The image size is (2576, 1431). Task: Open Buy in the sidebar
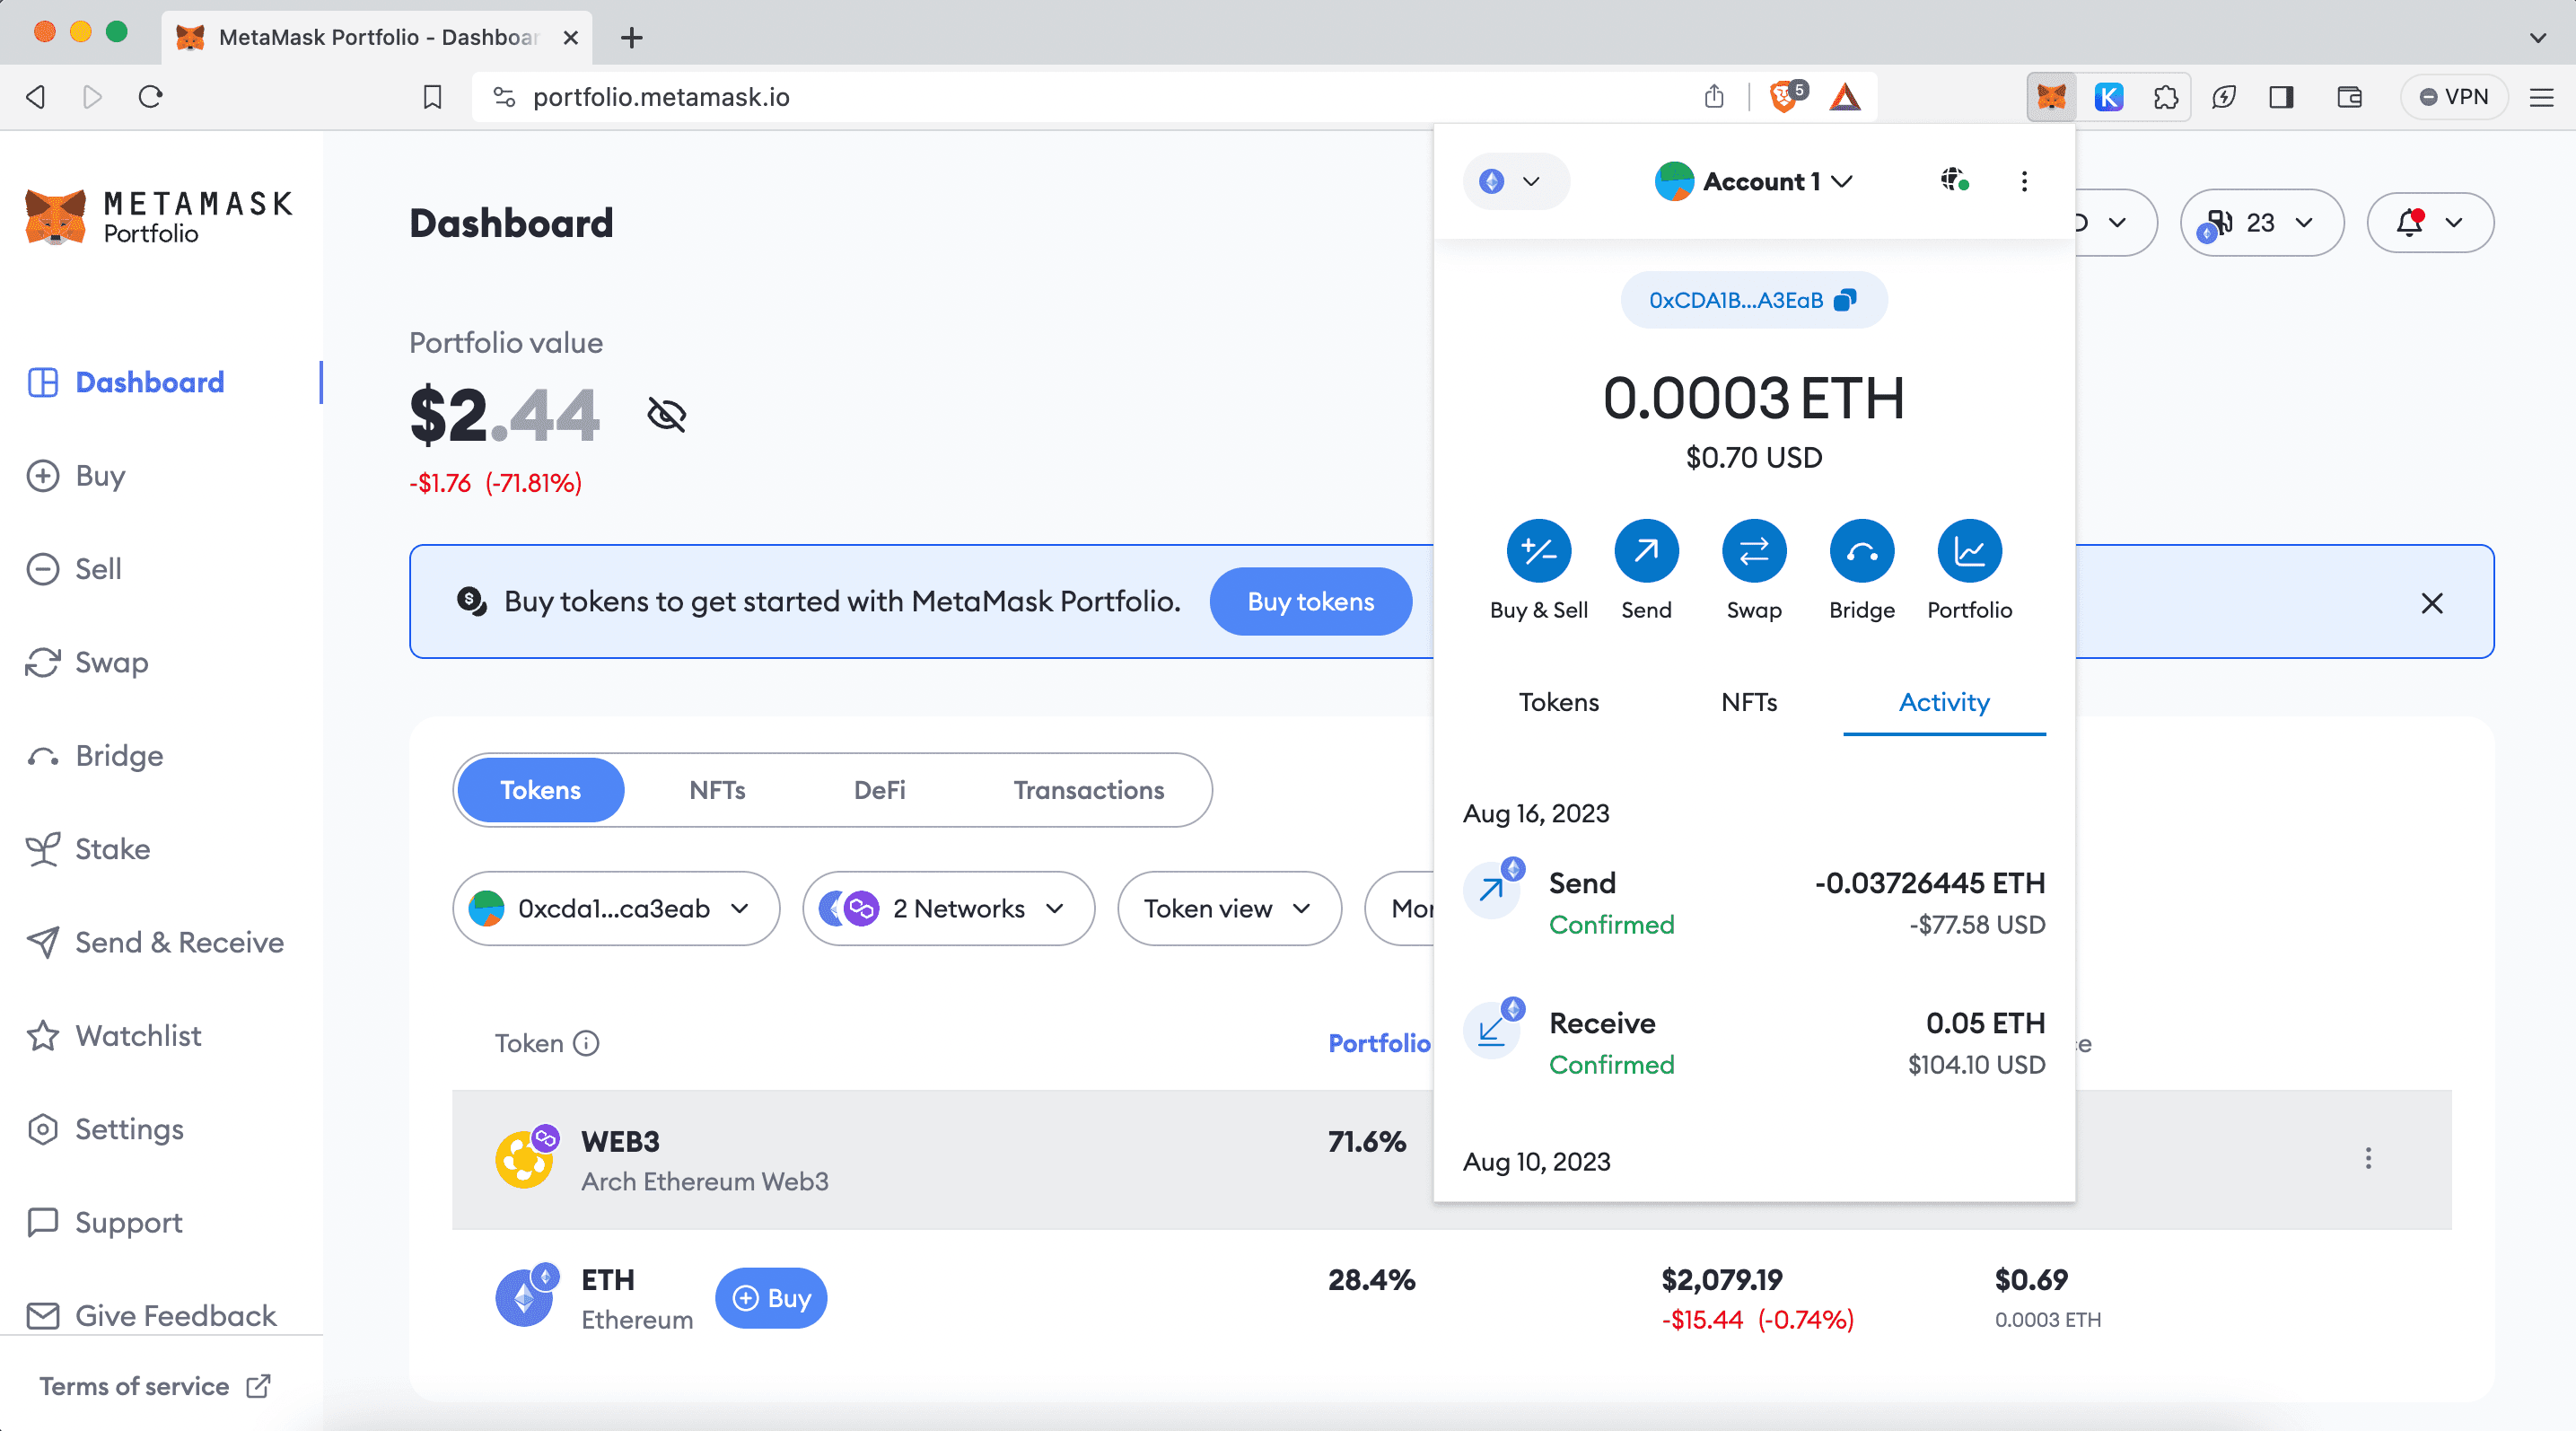click(76, 476)
